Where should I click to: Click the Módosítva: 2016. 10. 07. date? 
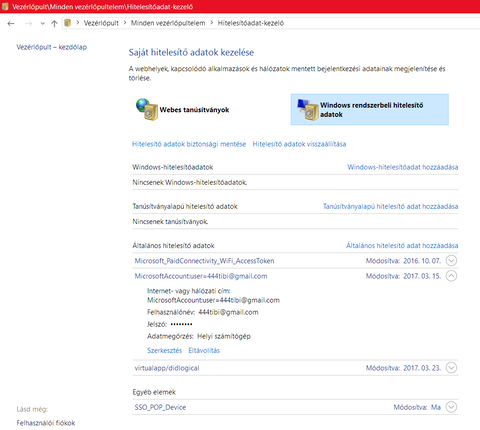coord(403,261)
